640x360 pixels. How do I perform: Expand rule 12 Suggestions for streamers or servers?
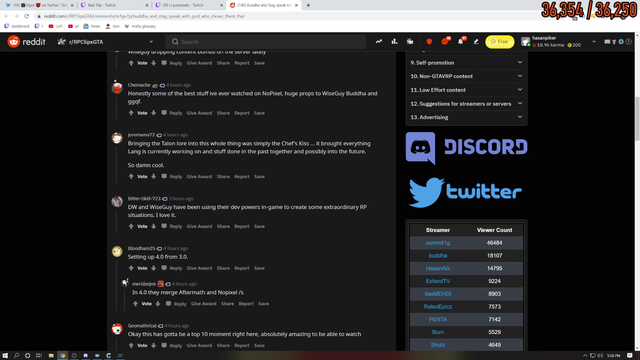pos(466,104)
